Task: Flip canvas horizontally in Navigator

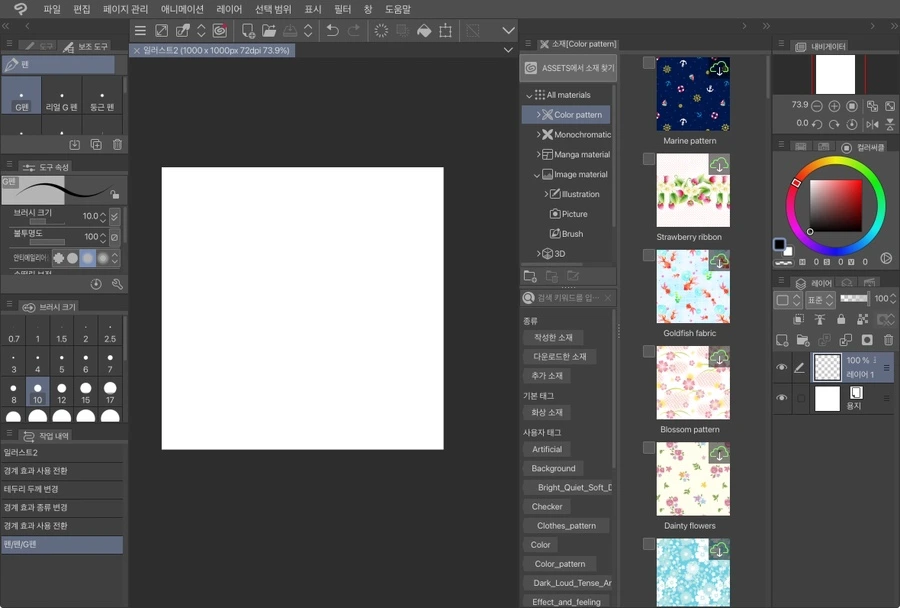Action: (x=872, y=124)
